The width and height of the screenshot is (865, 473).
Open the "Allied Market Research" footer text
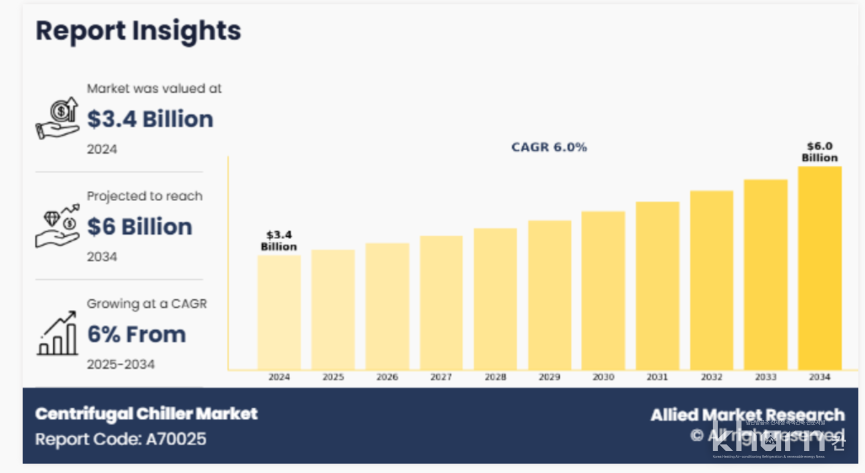pos(748,414)
